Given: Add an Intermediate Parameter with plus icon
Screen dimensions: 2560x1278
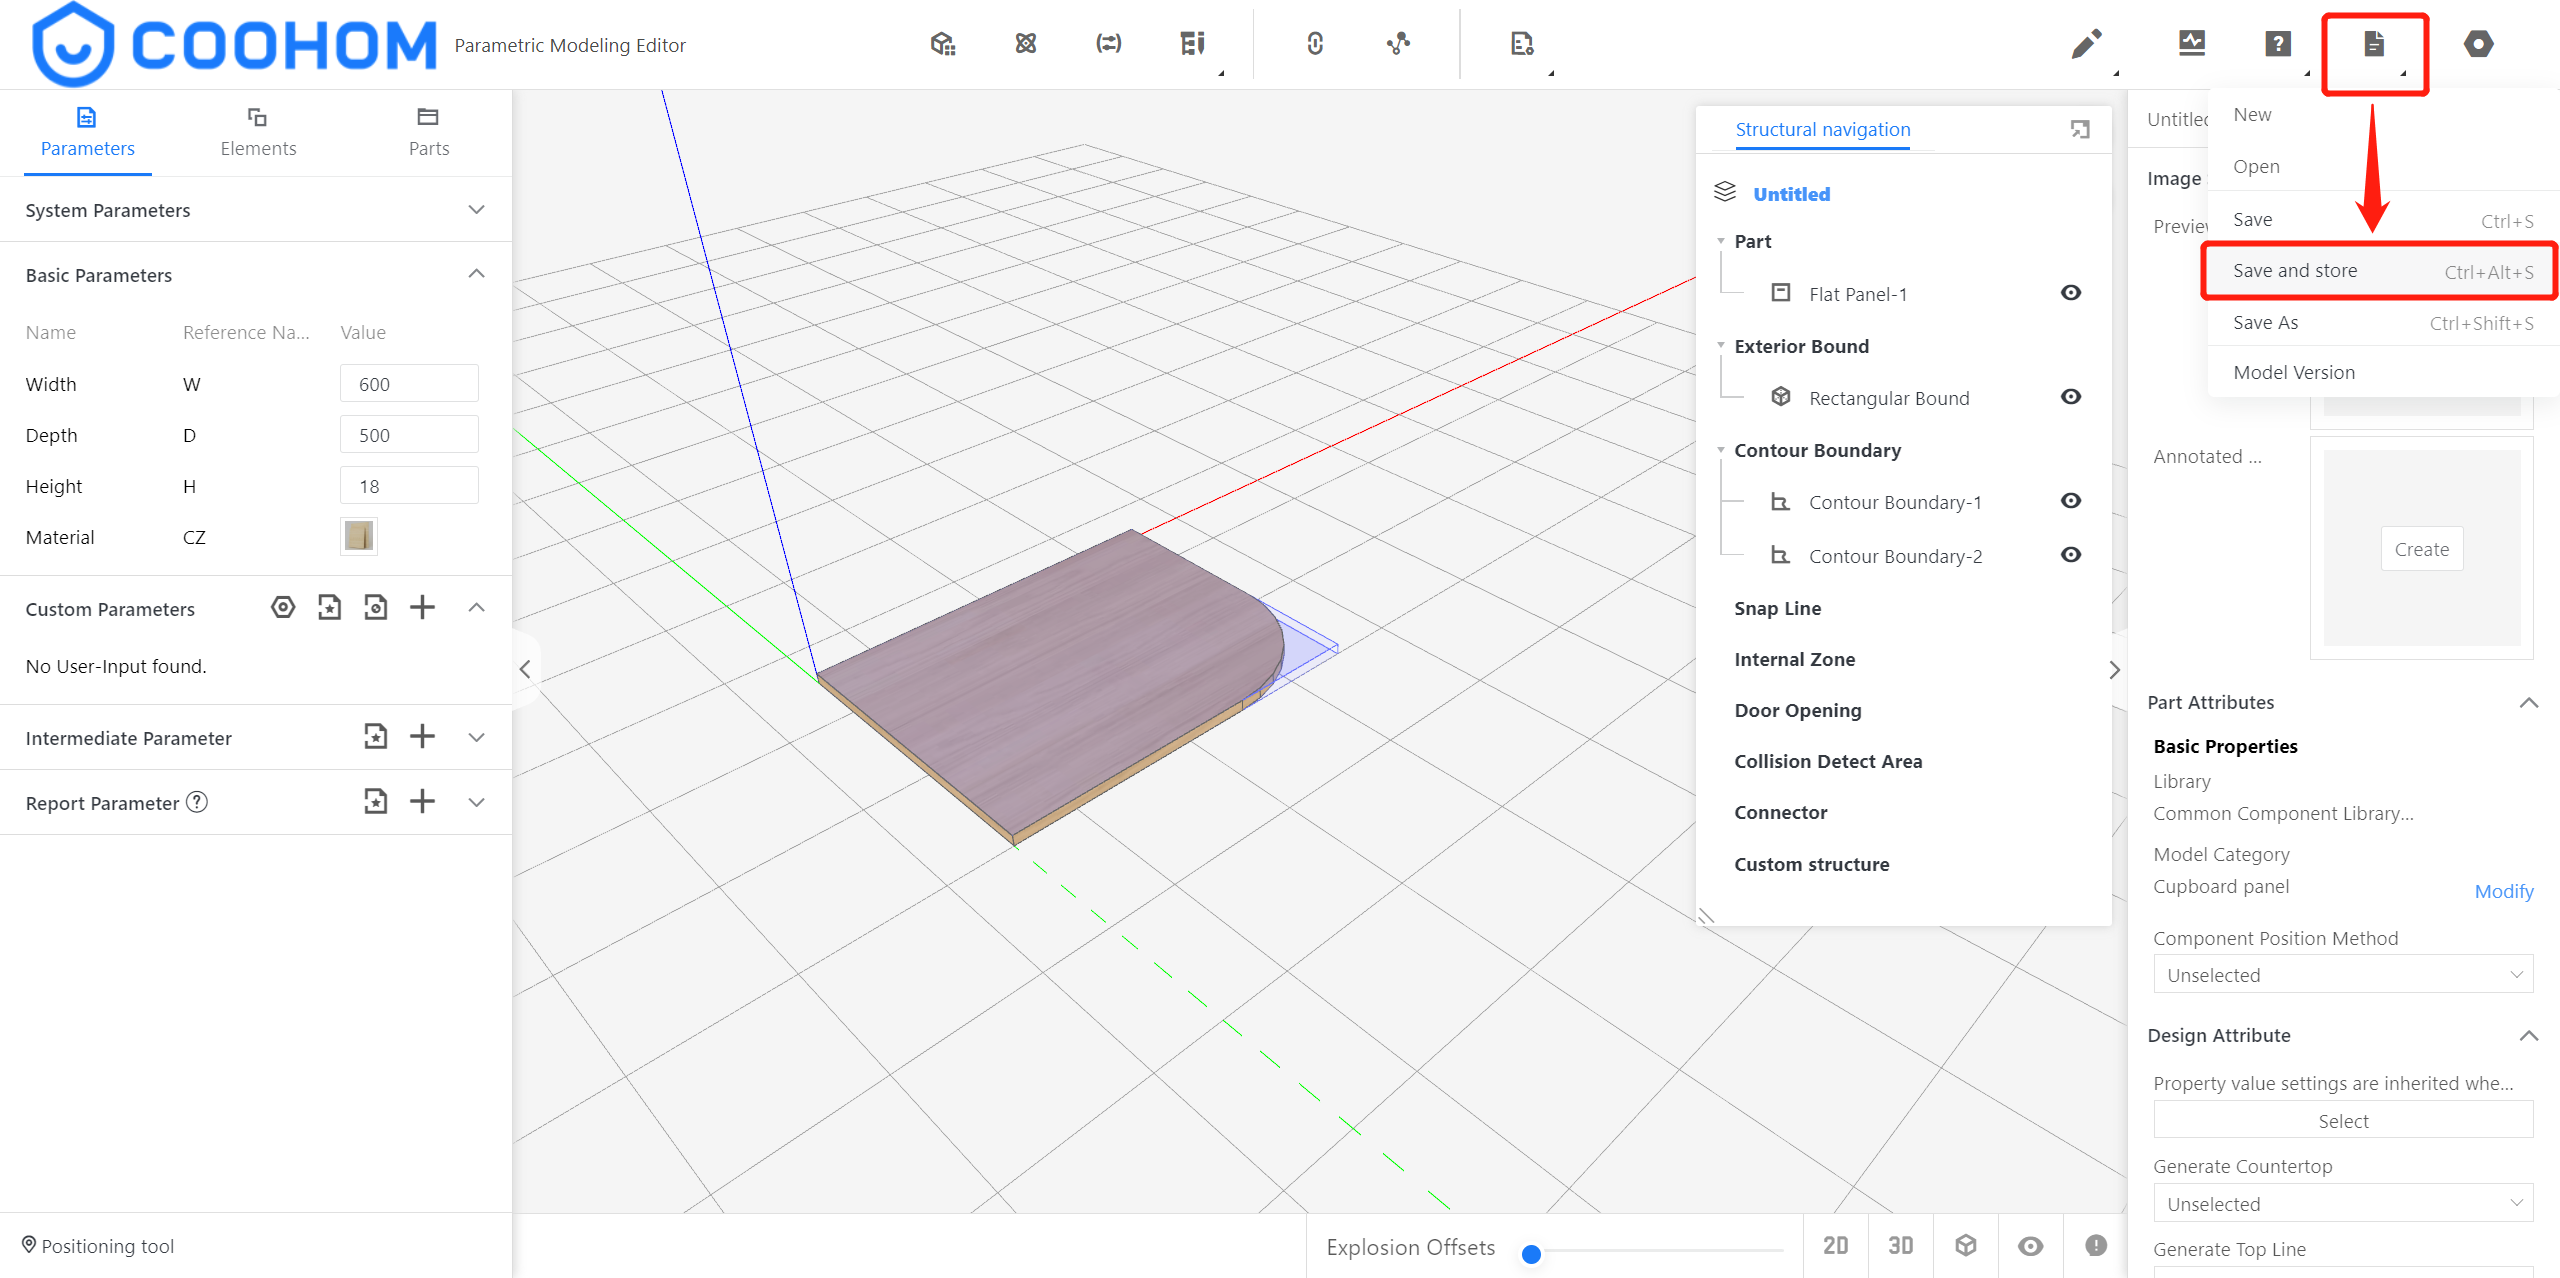Looking at the screenshot, I should pyautogui.click(x=422, y=737).
